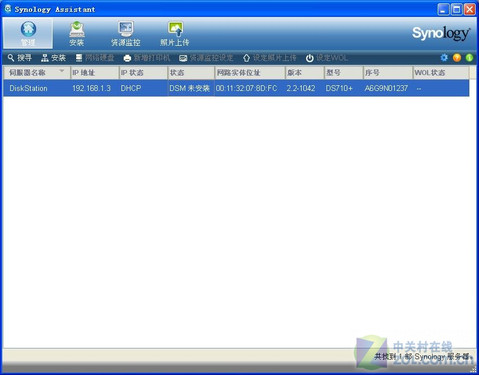Open the blue gear settings icon

[x=444, y=58]
